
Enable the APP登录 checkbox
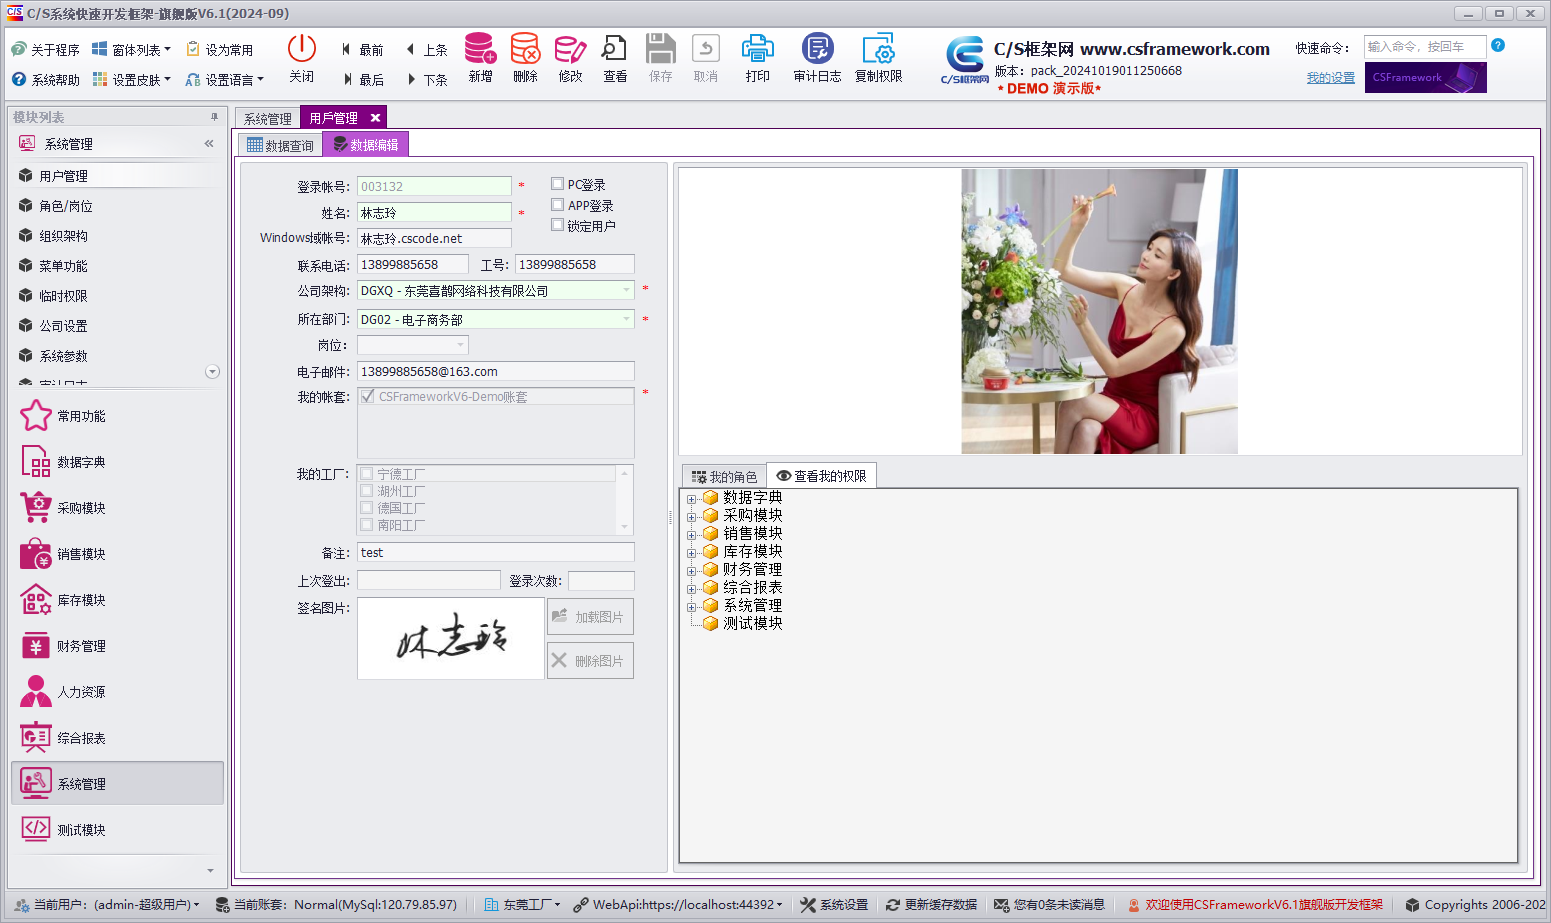[558, 205]
